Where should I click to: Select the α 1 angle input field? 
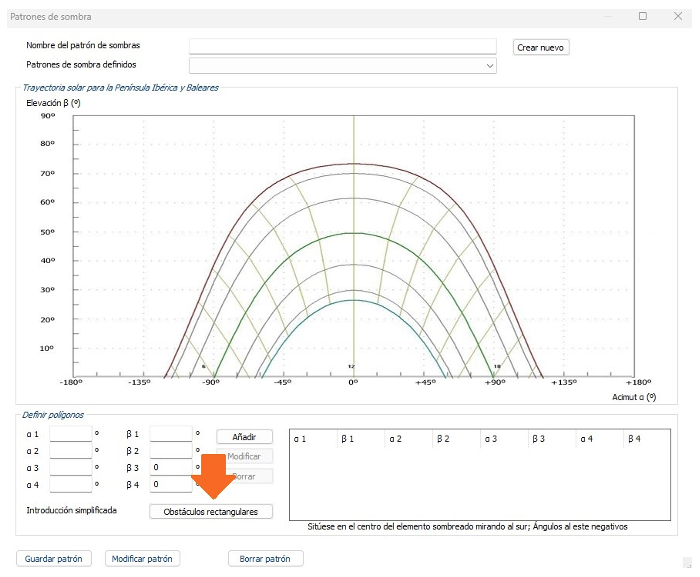70,435
